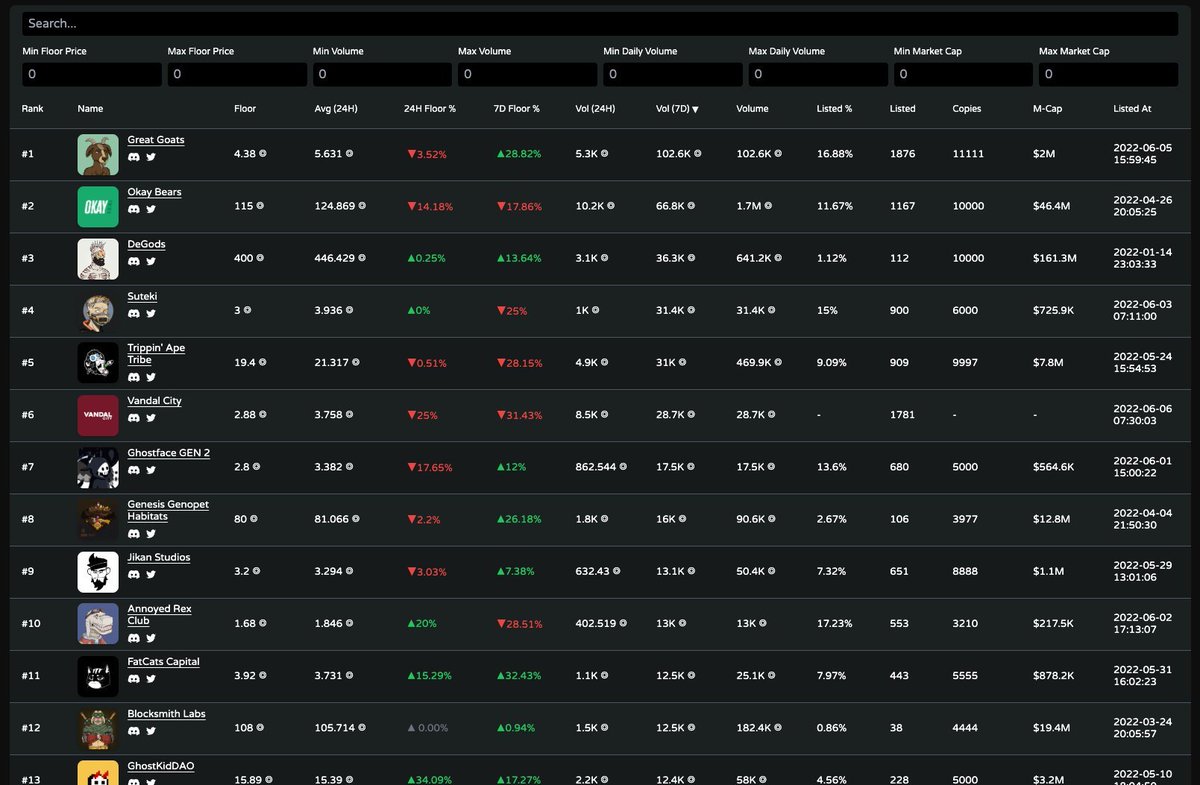
Task: Sort by Listed % column header
Action: click(835, 108)
